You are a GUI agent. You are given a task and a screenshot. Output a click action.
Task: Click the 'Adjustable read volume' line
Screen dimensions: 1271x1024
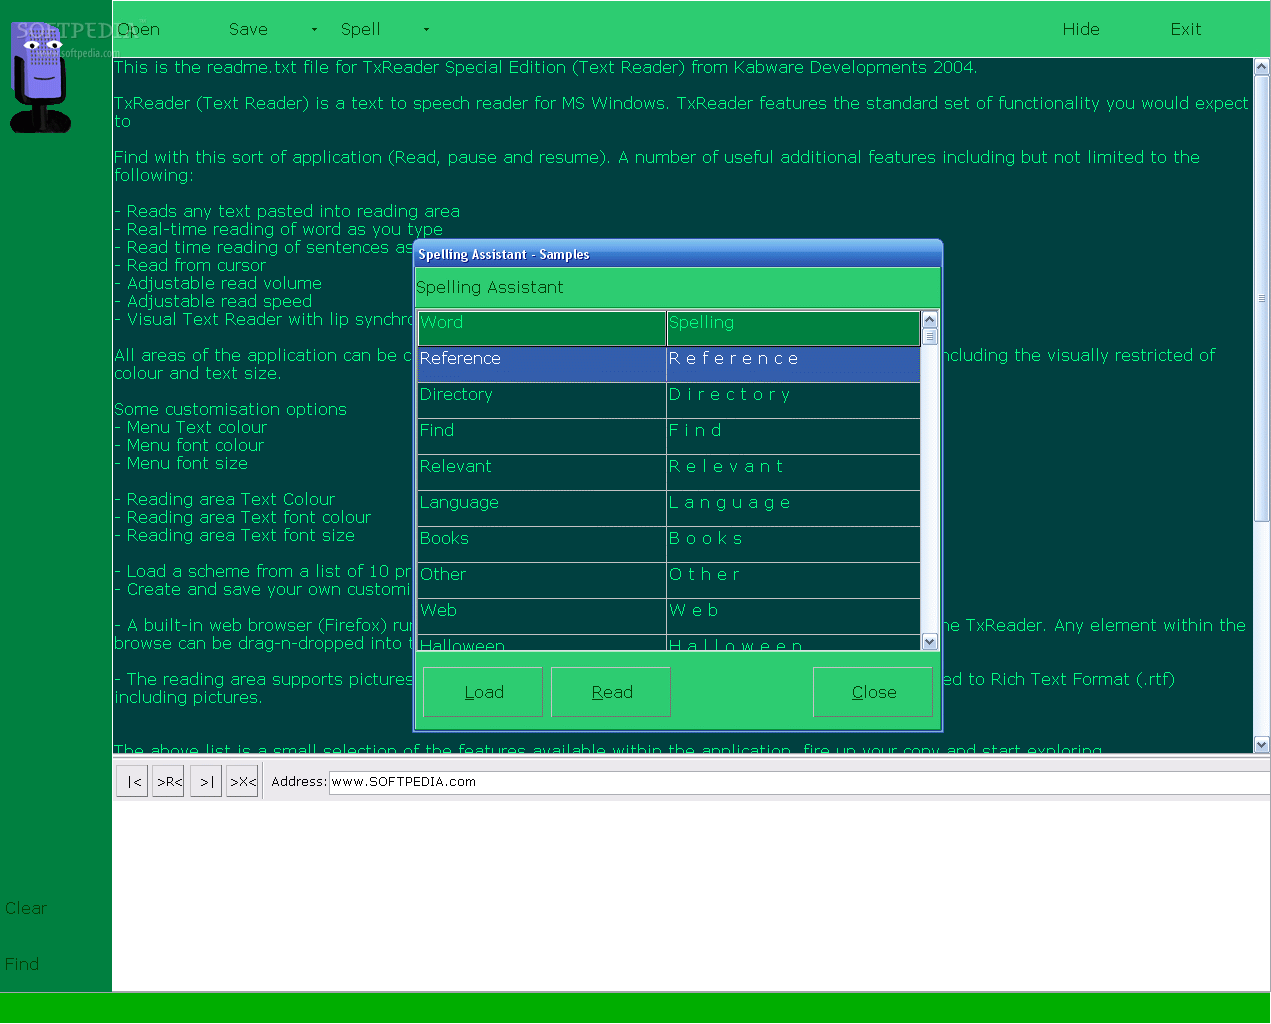point(218,283)
